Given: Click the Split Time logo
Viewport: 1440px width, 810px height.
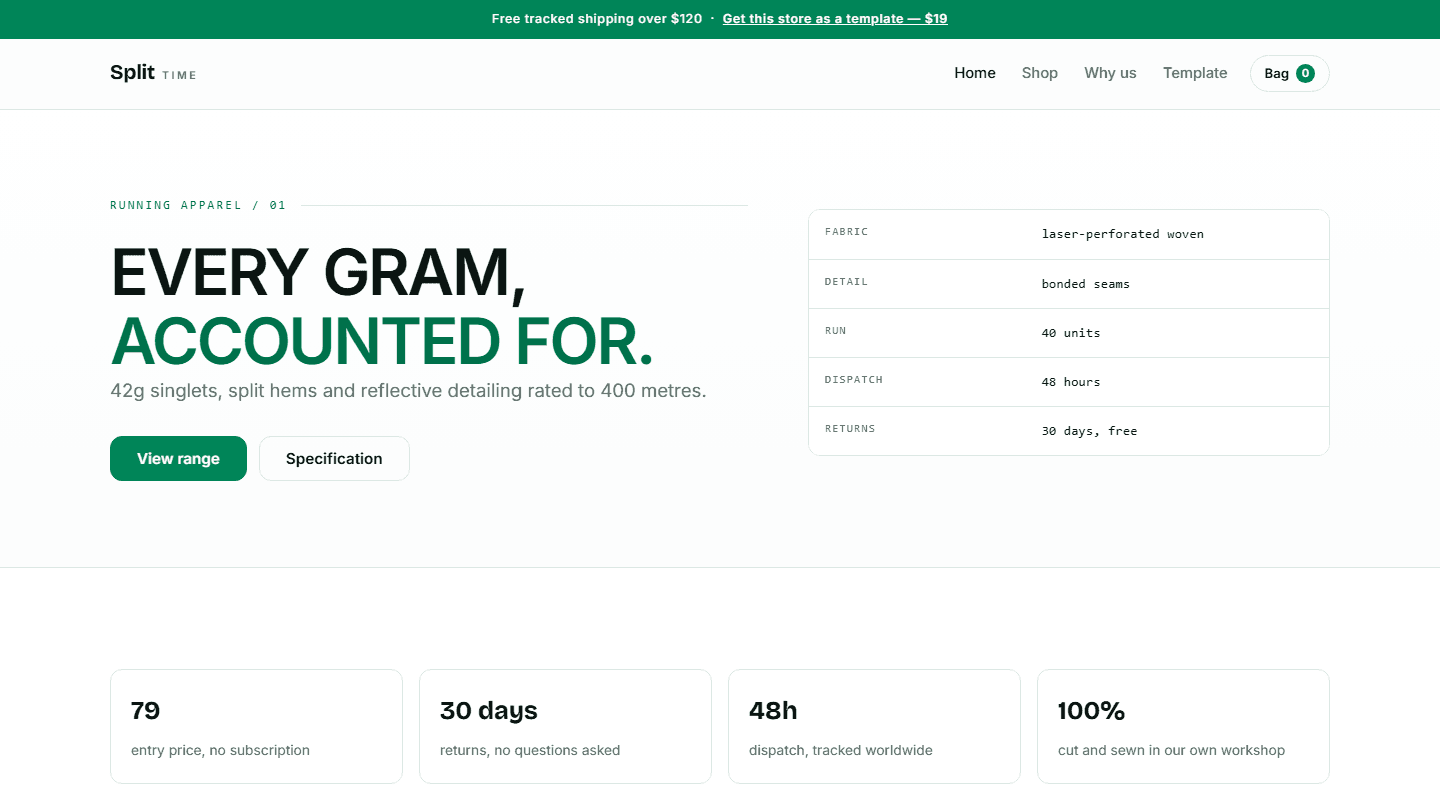Looking at the screenshot, I should click(x=153, y=73).
